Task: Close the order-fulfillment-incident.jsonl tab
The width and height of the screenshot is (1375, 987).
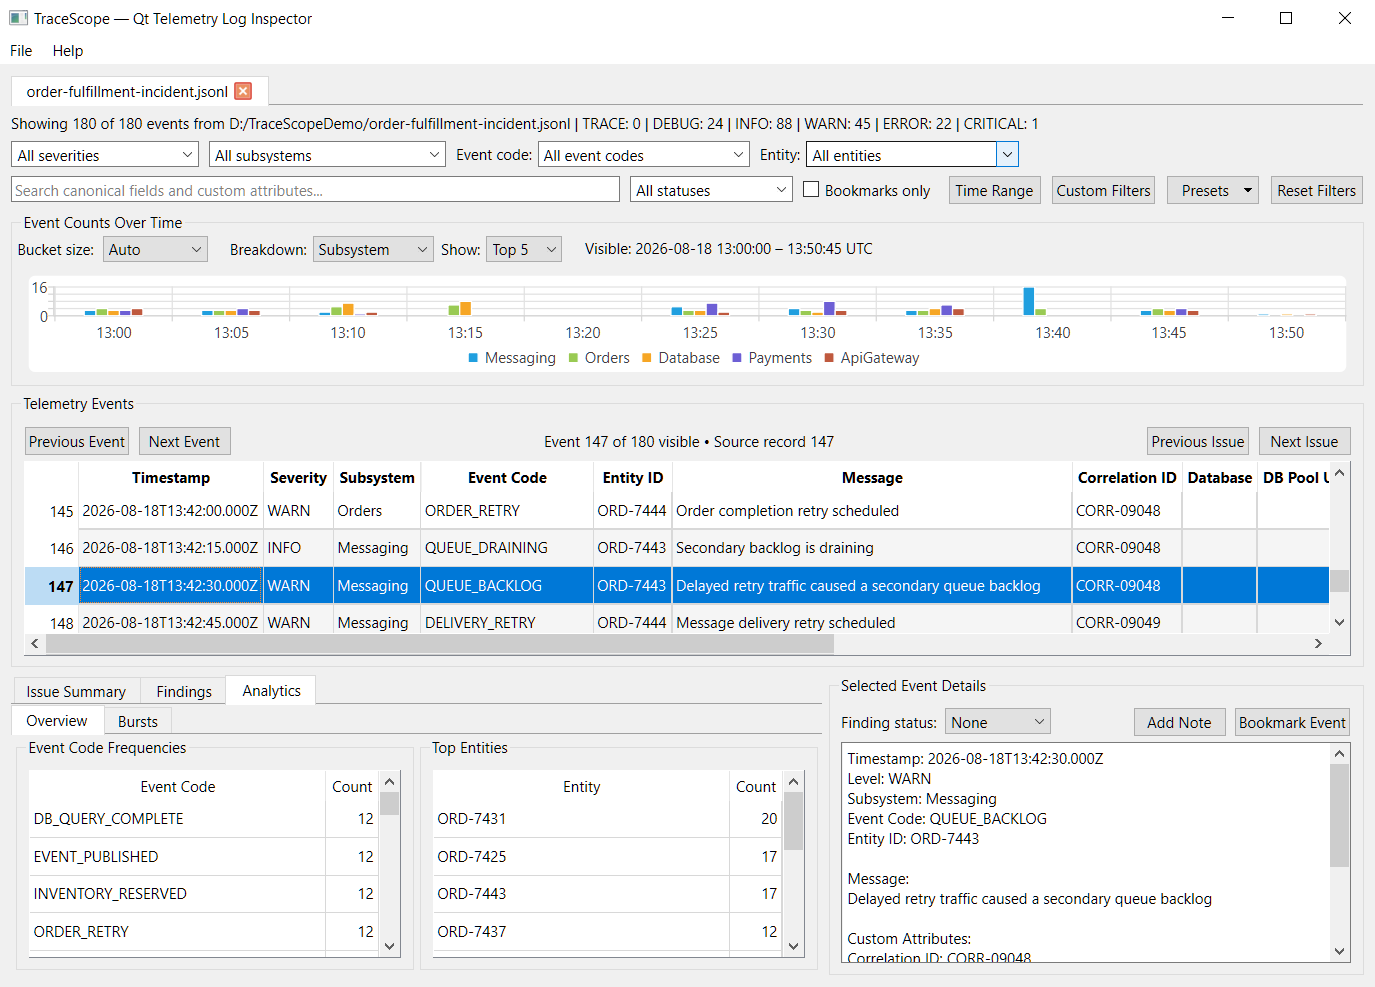Action: point(243,91)
